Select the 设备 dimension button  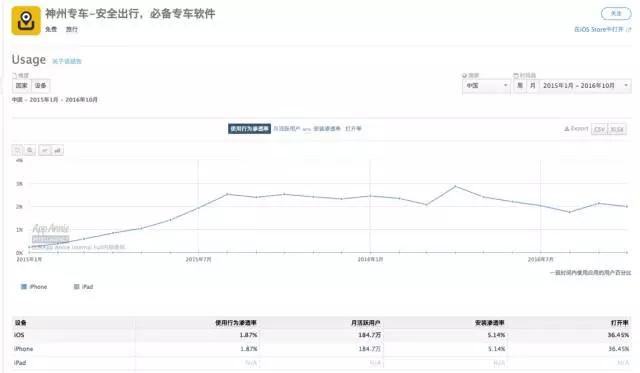(x=40, y=86)
